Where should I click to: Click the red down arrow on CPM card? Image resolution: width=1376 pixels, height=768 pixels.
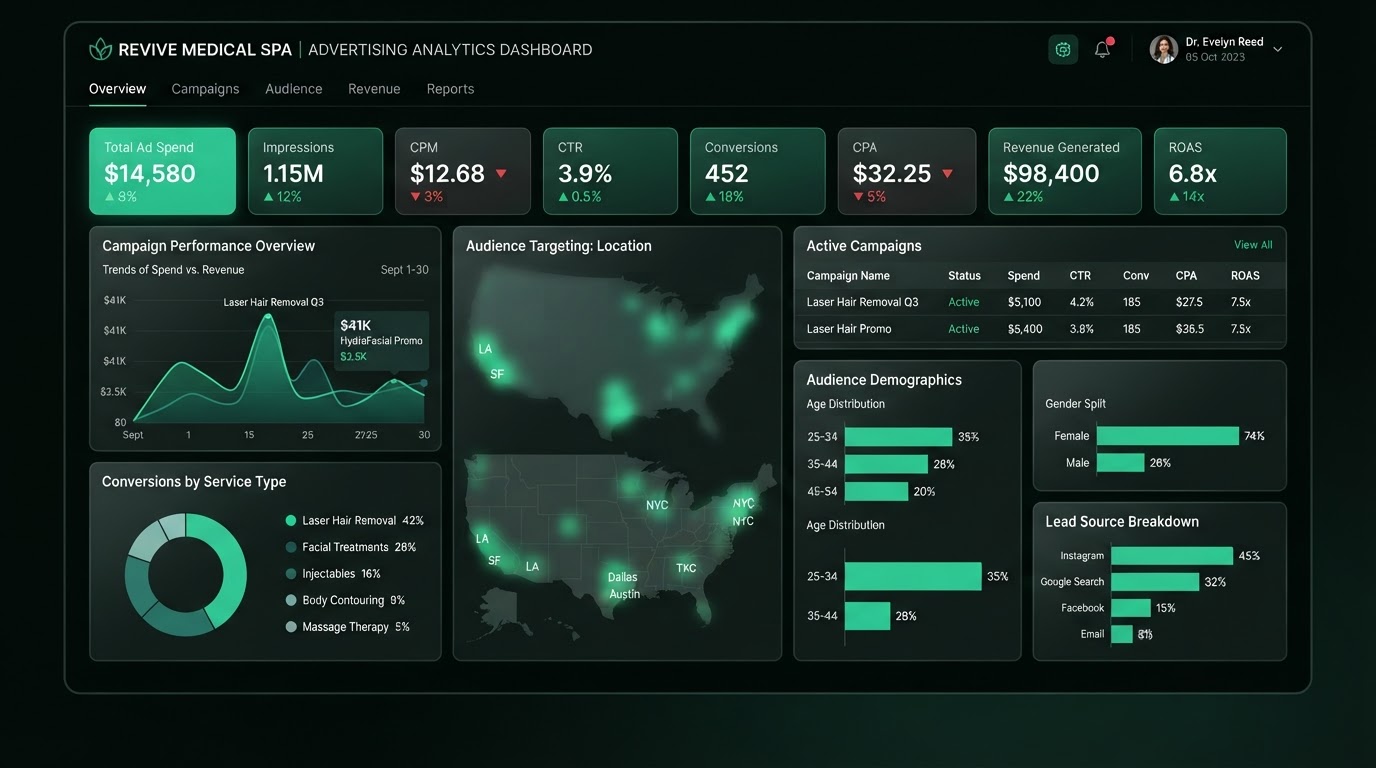(x=501, y=173)
